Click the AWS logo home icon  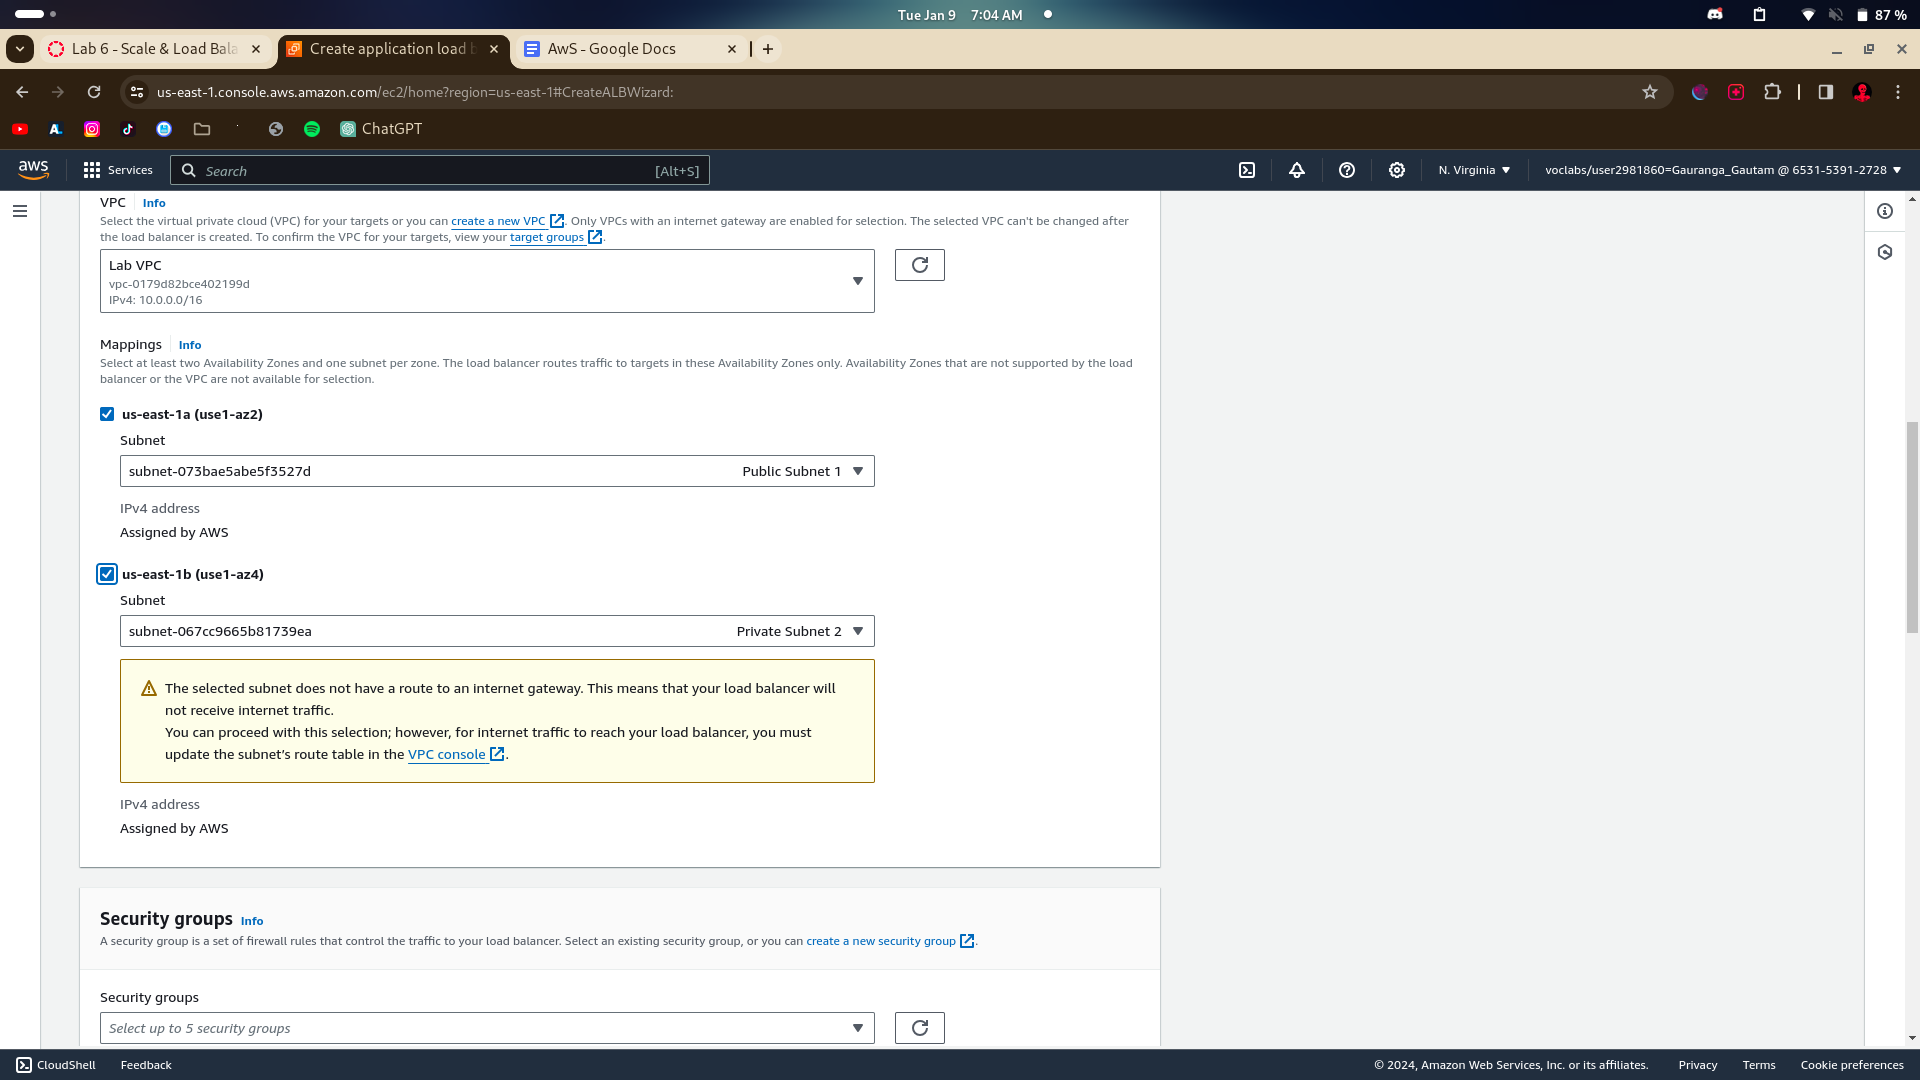[x=33, y=170]
